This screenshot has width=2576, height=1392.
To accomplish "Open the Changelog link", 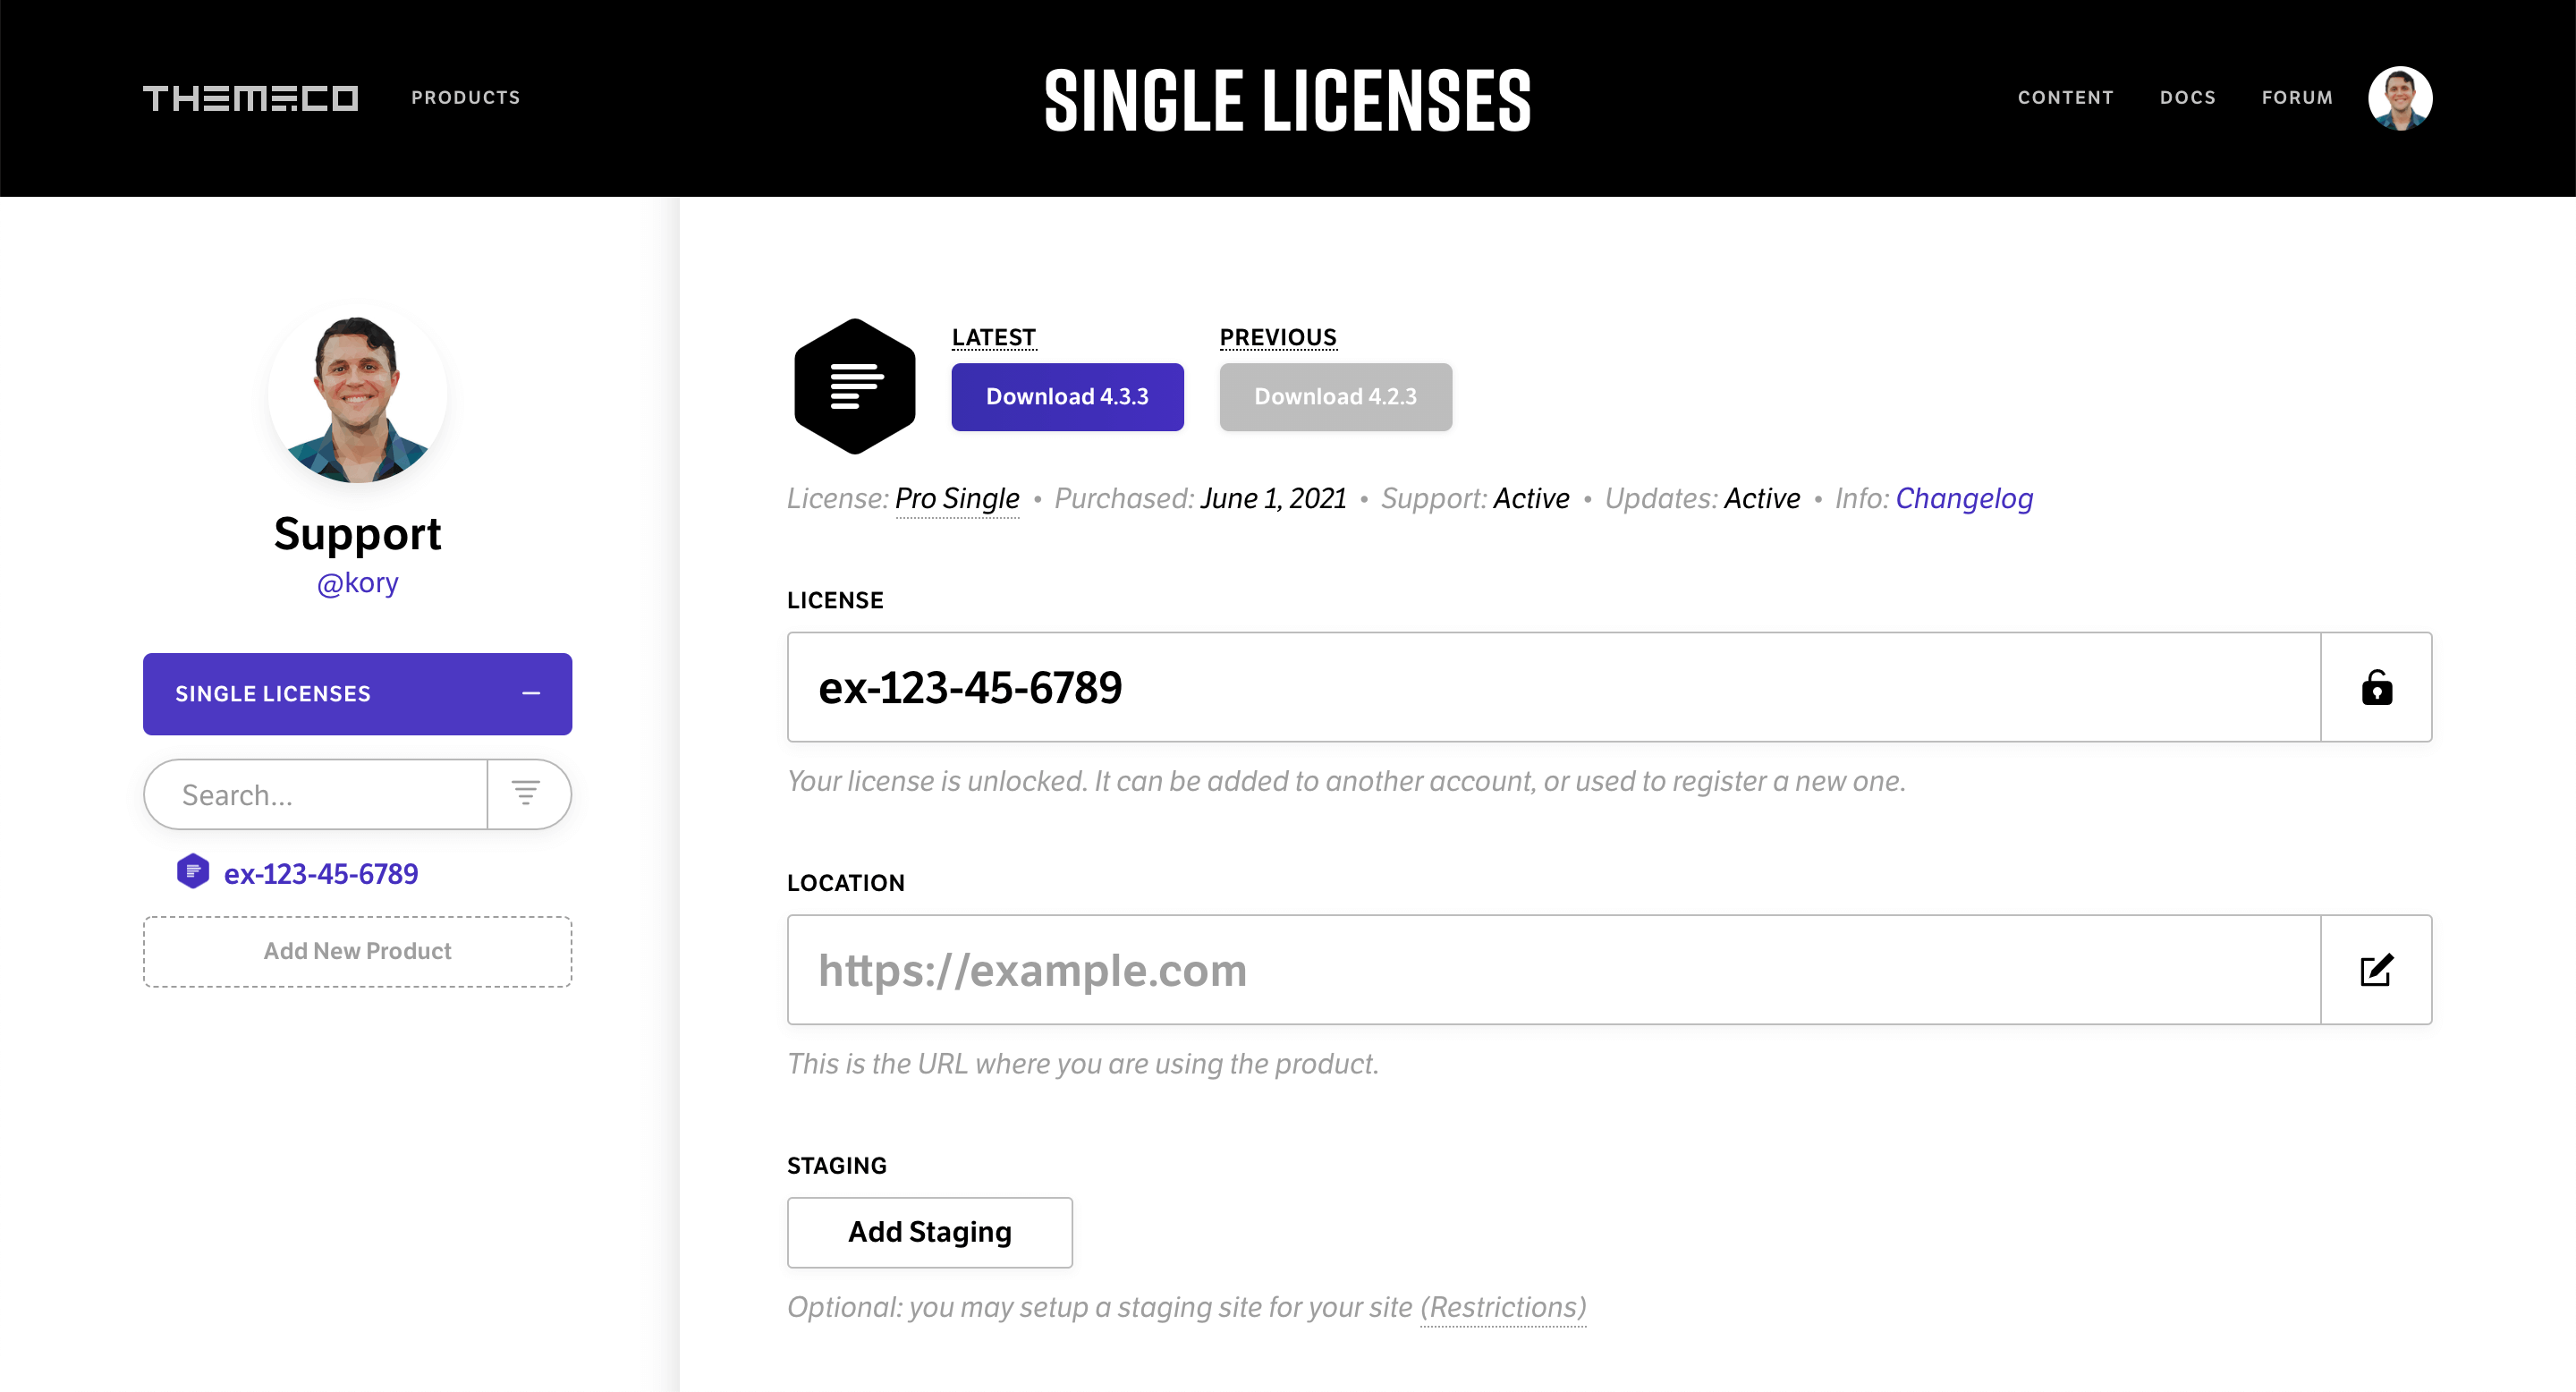I will tap(1964, 498).
